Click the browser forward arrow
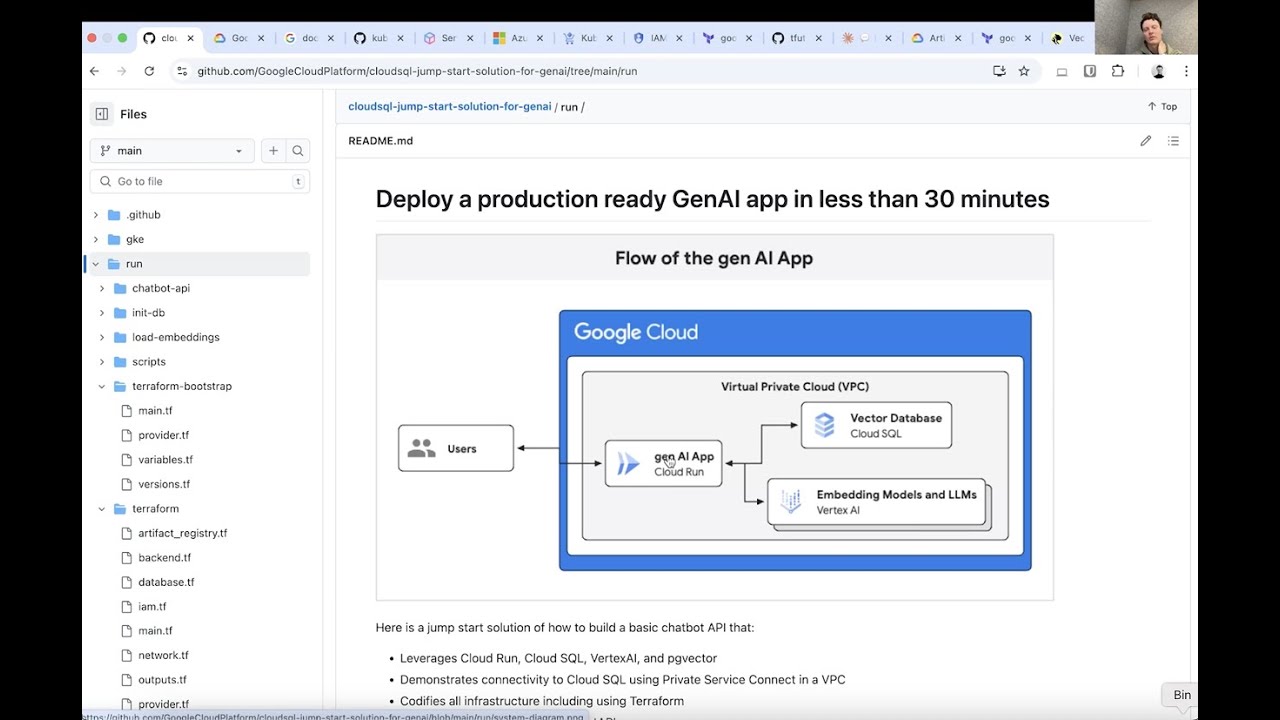Viewport: 1280px width, 720px height. pos(122,71)
